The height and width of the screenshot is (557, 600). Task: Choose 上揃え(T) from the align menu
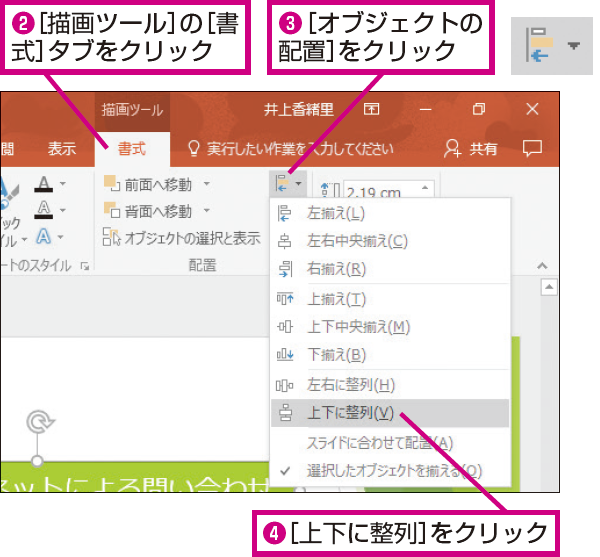[x=390, y=299]
